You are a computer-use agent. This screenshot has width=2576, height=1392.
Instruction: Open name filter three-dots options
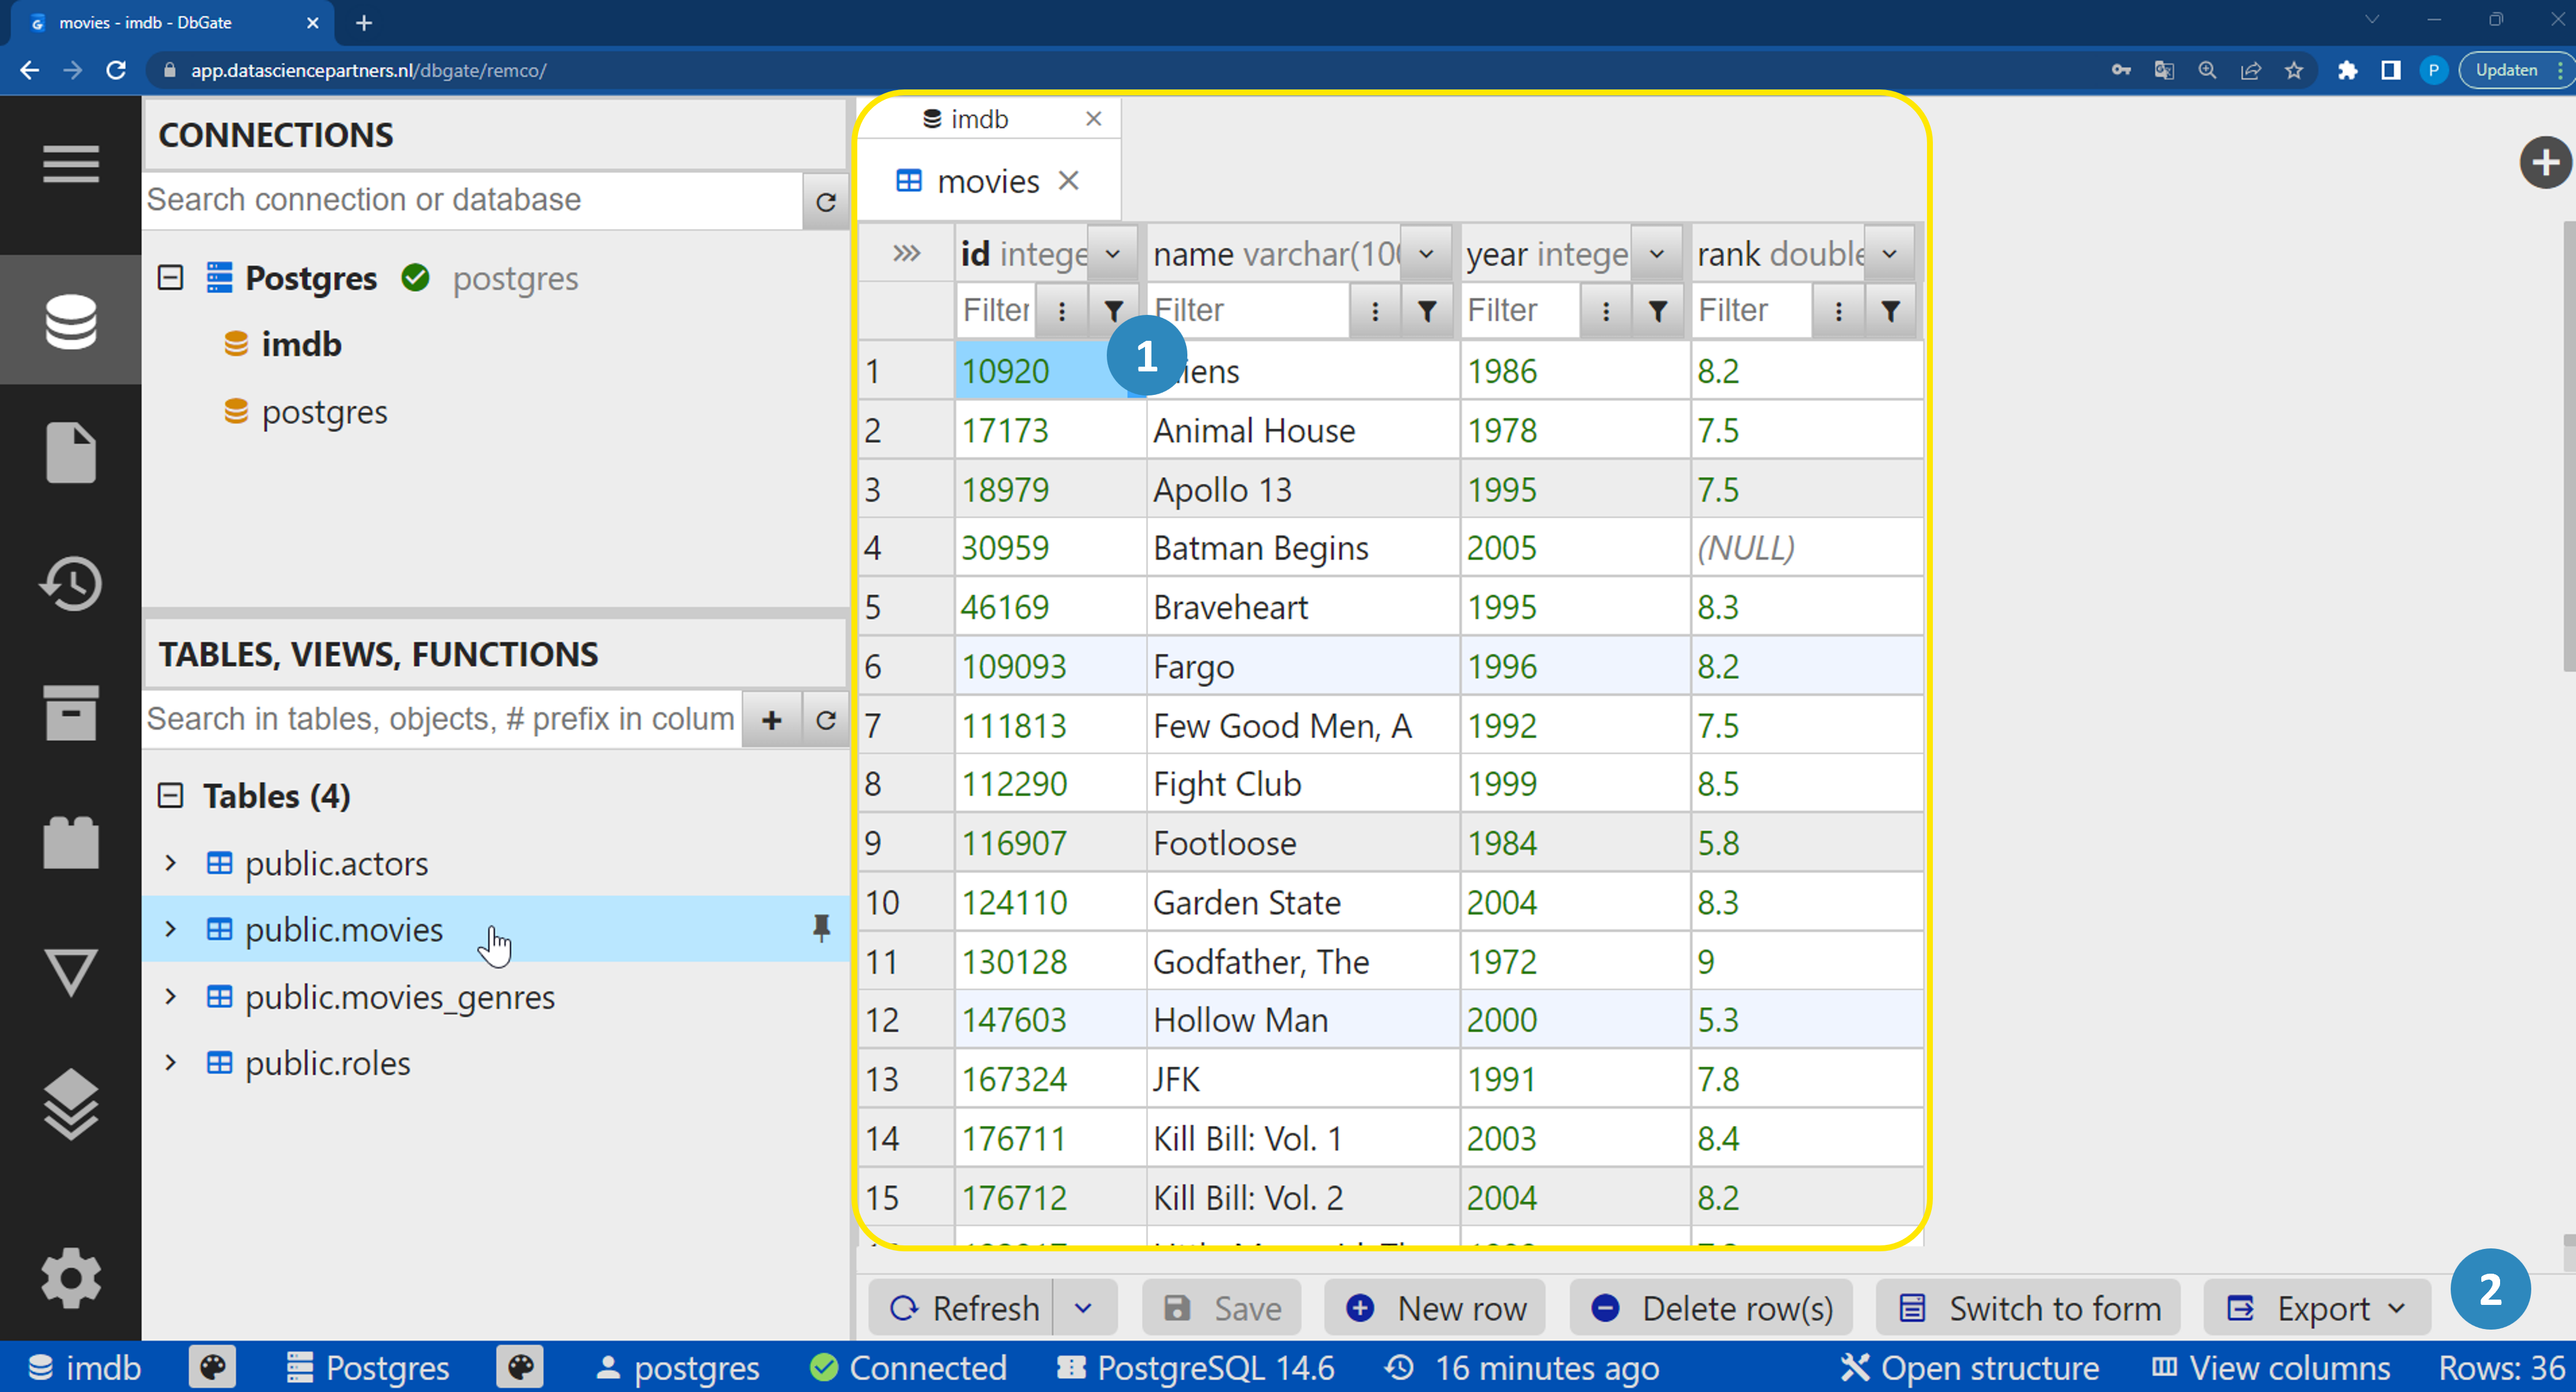click(1375, 311)
